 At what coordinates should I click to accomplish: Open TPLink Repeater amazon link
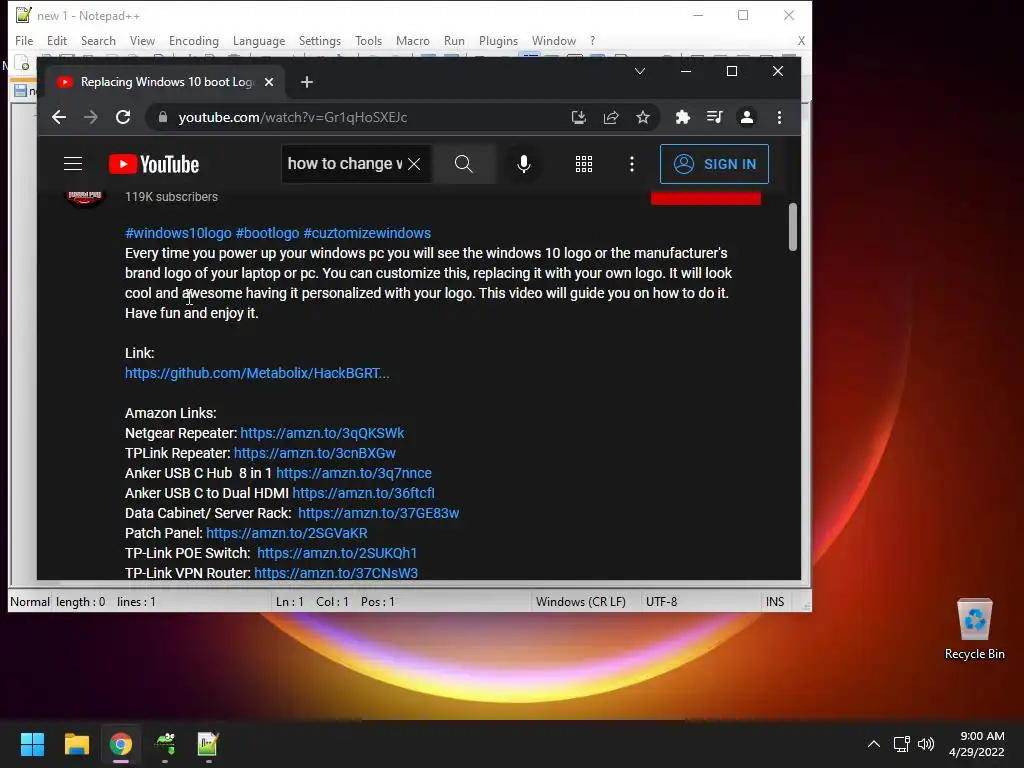(315, 453)
